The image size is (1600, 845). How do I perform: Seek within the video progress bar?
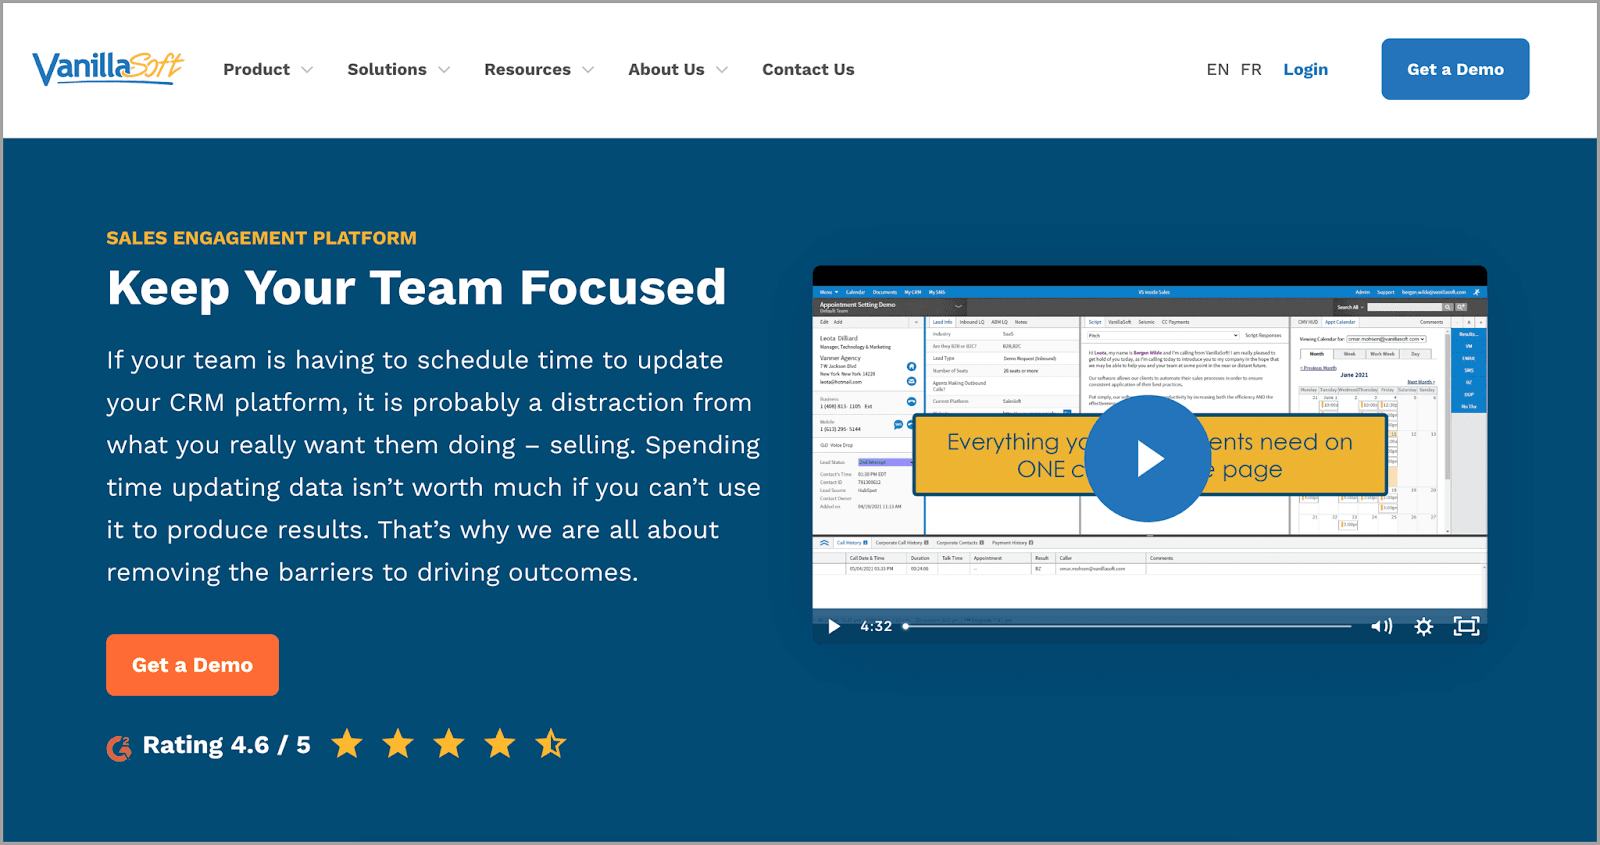coord(1128,627)
